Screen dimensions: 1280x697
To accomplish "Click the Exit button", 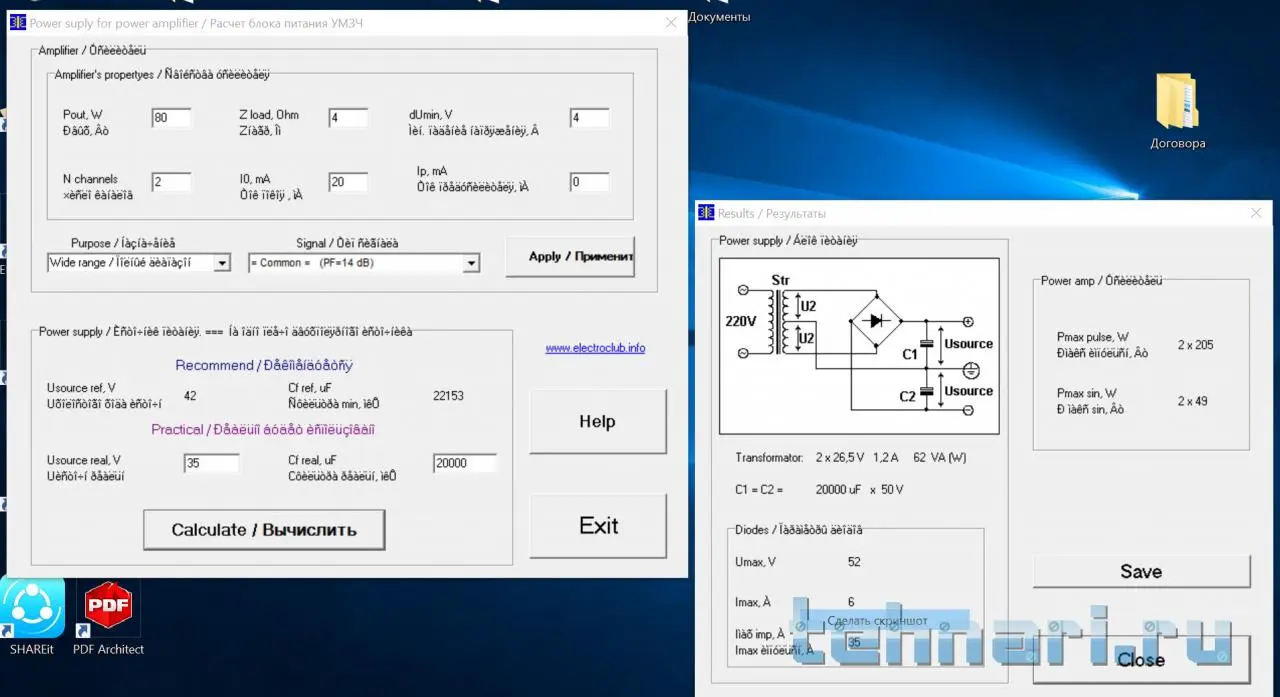I will click(597, 526).
